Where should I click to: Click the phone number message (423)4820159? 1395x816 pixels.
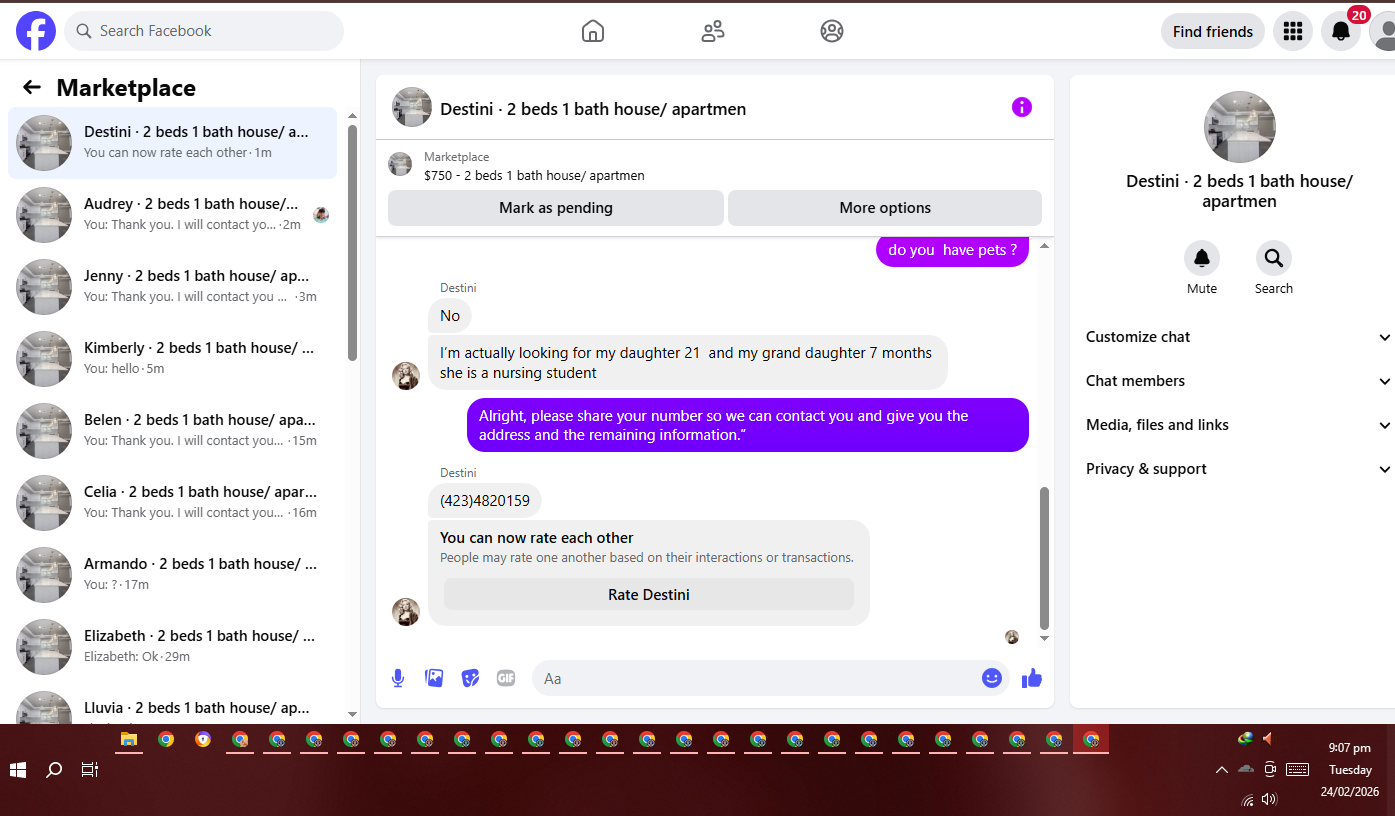(x=485, y=500)
